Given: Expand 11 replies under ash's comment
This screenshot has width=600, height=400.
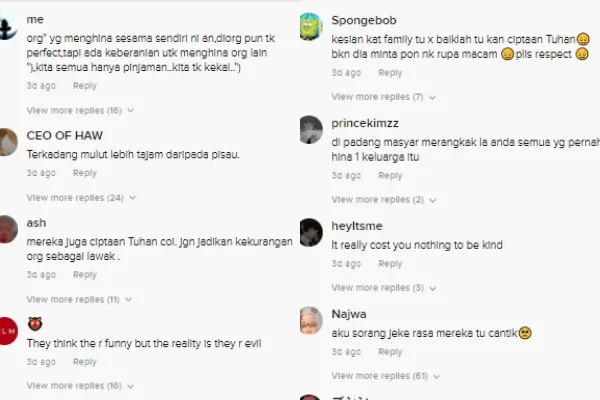Looking at the screenshot, I should (x=79, y=299).
